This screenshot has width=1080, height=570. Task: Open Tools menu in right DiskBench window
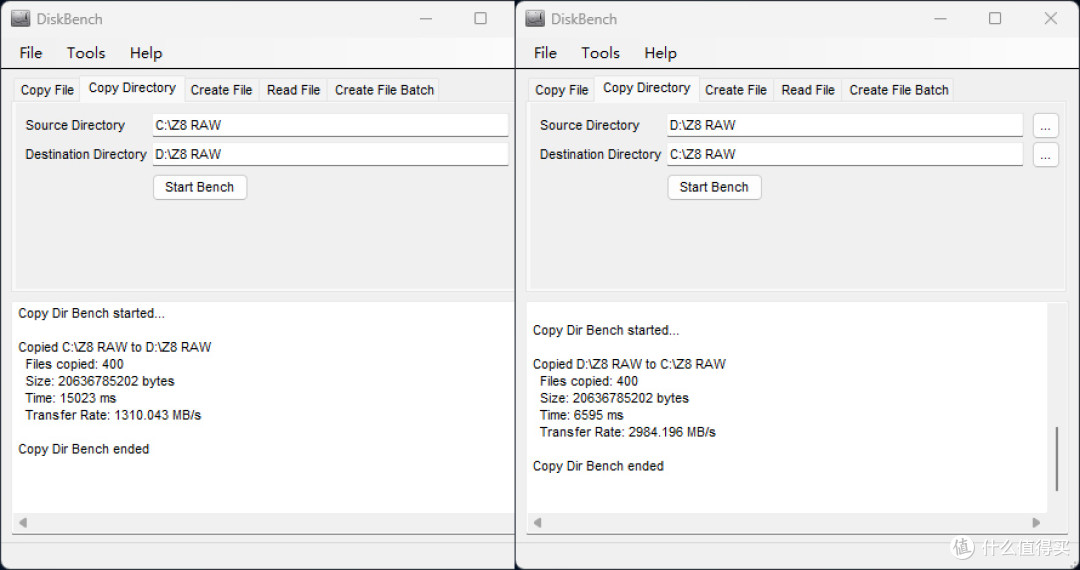(x=601, y=53)
